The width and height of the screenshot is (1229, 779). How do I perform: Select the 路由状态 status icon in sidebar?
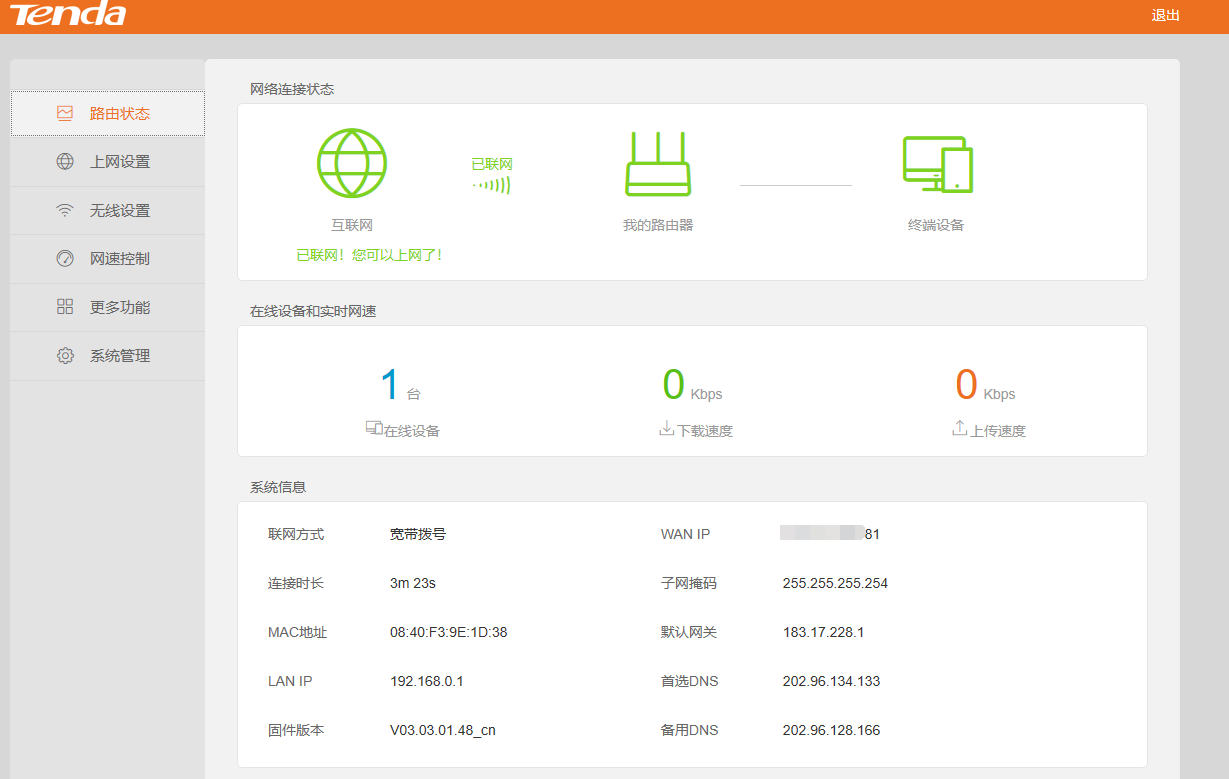click(63, 113)
